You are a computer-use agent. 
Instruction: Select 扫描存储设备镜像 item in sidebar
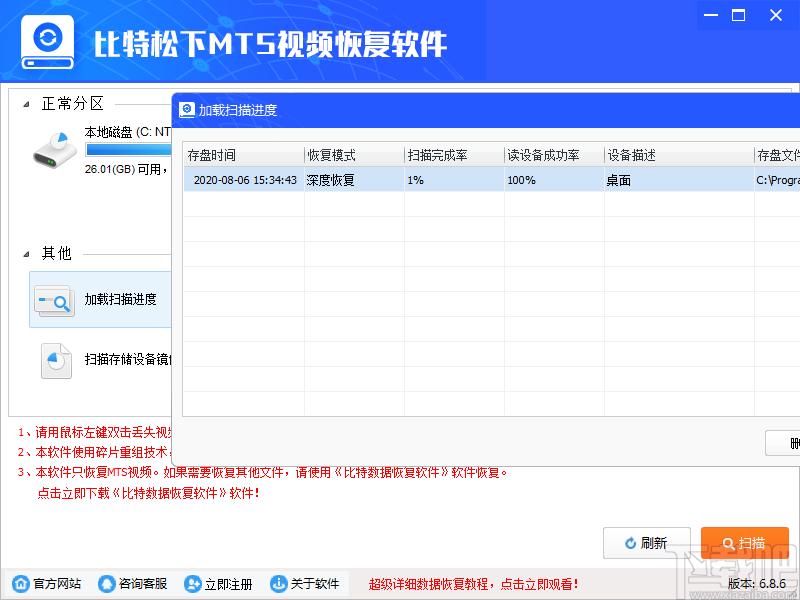[101, 360]
